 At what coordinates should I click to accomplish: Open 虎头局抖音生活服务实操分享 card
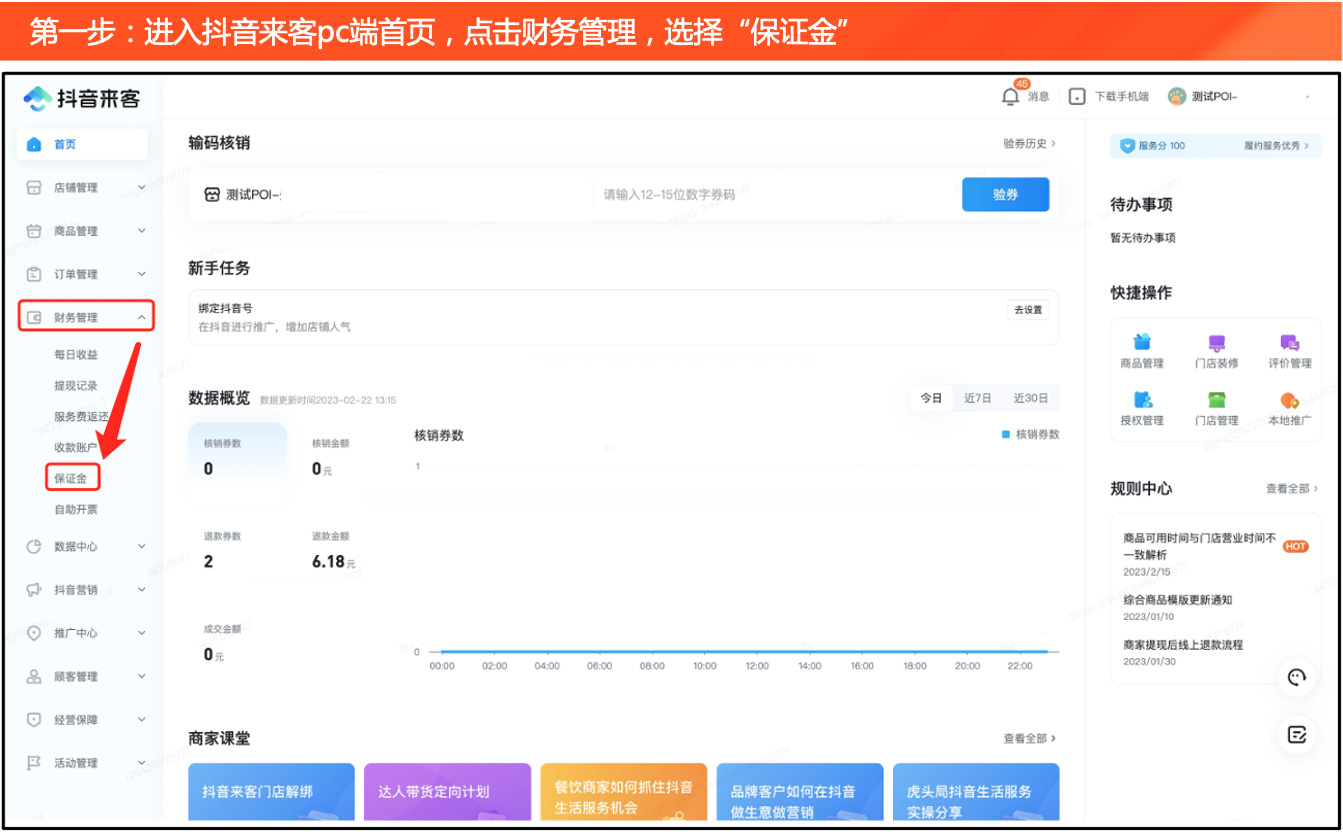[975, 792]
